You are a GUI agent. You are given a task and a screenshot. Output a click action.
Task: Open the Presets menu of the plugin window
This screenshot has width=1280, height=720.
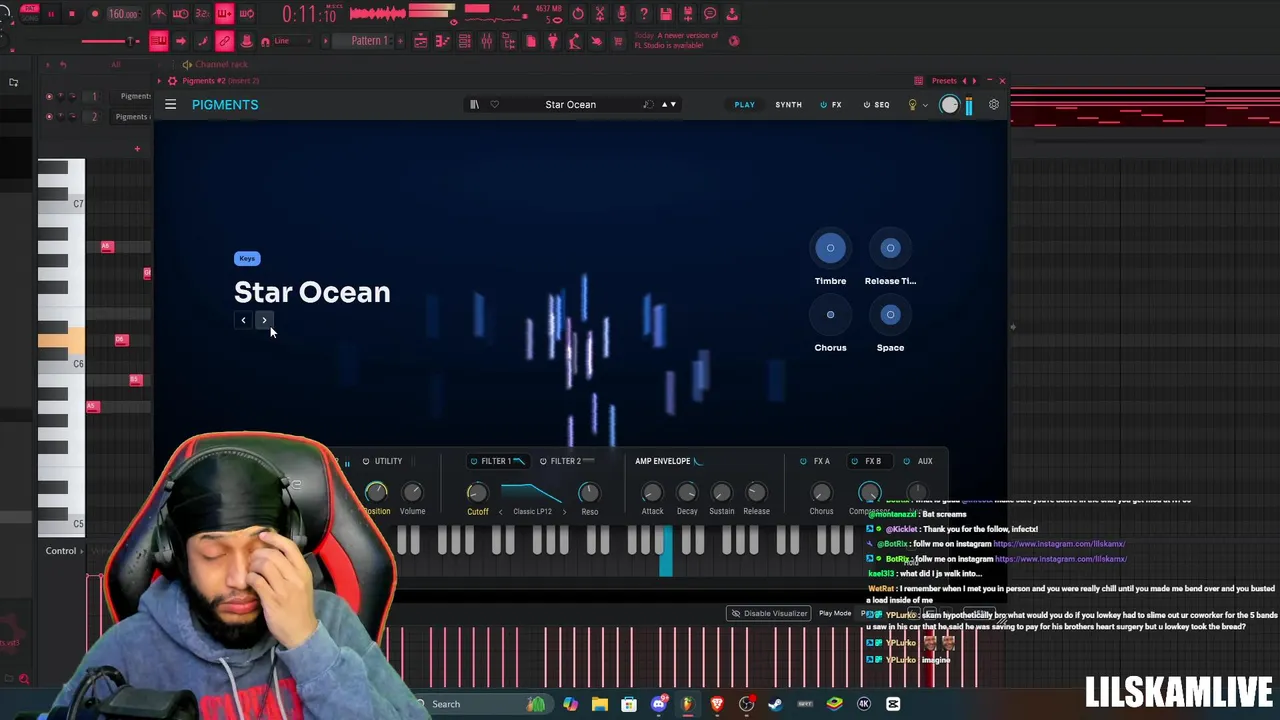[944, 81]
